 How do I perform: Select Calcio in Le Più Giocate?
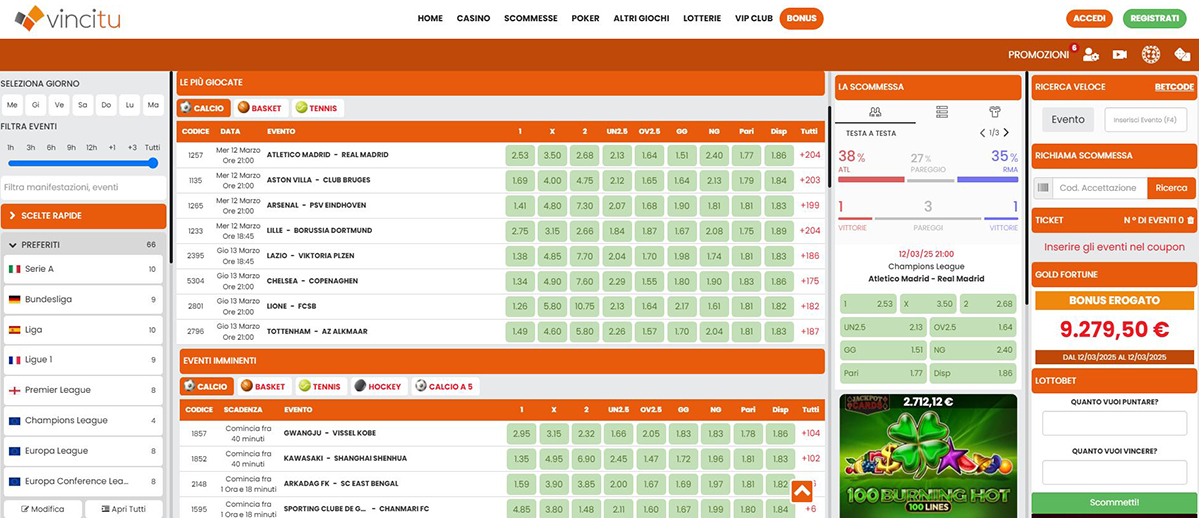(203, 109)
